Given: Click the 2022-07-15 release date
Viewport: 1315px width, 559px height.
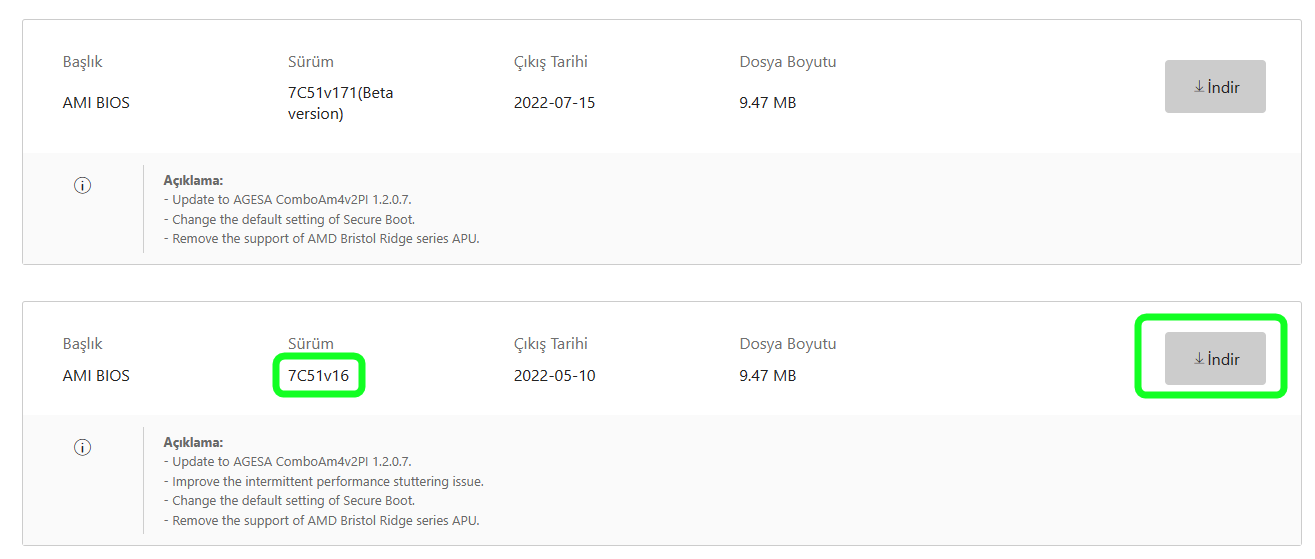Looking at the screenshot, I should pyautogui.click(x=554, y=103).
